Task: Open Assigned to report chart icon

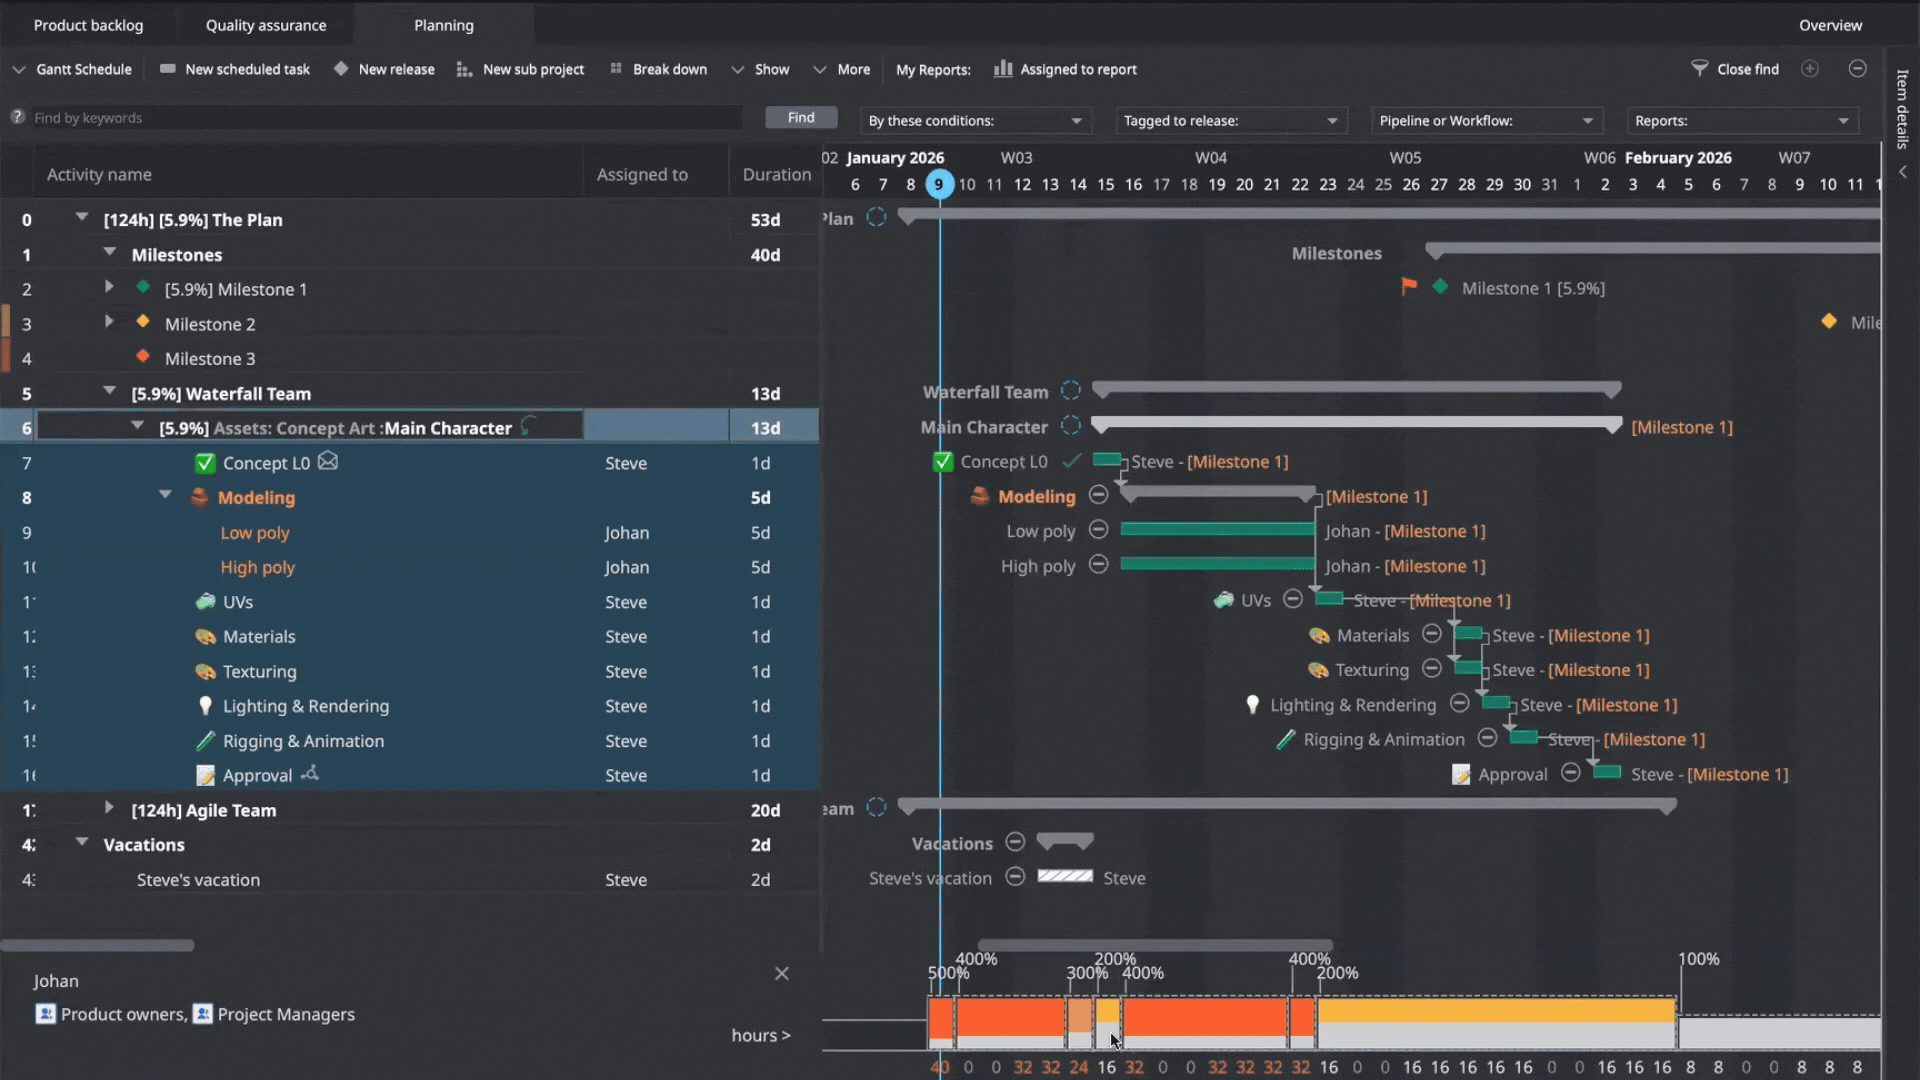Action: click(1002, 69)
